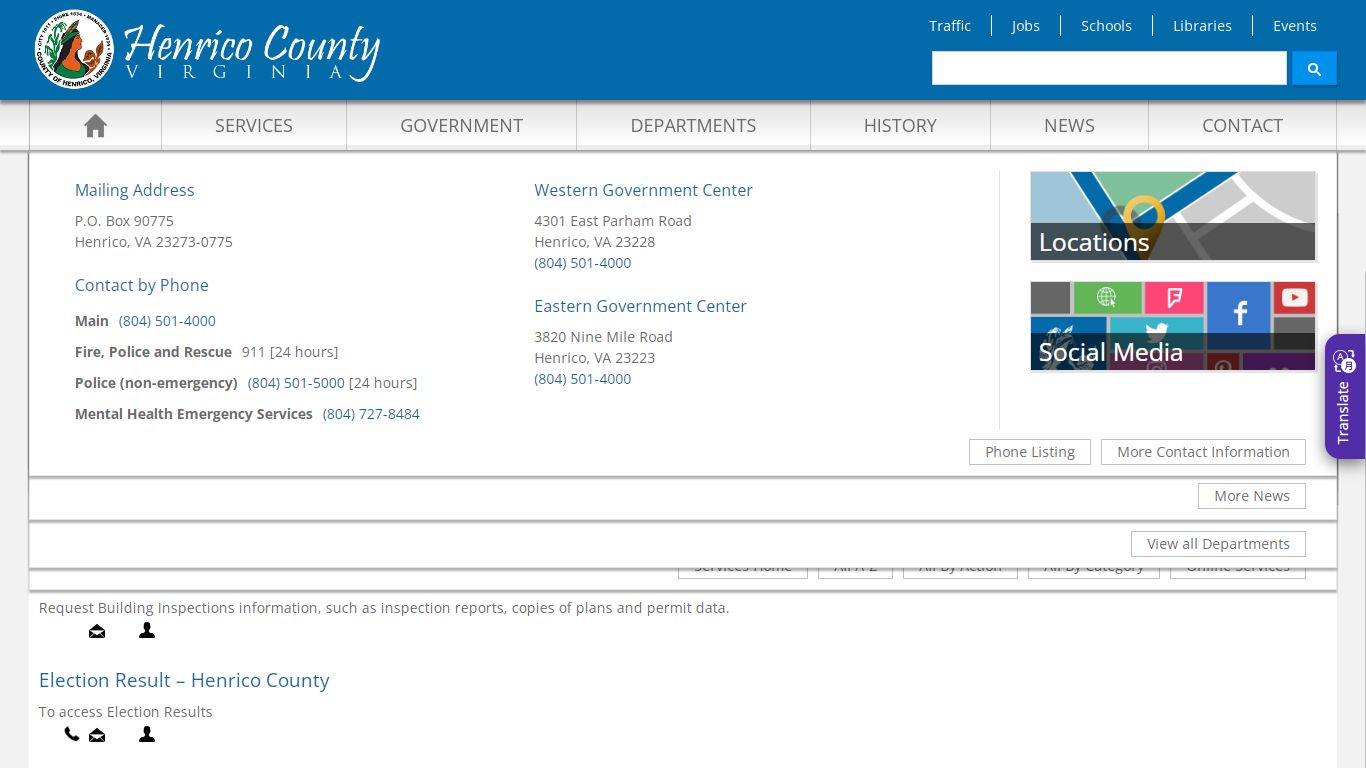Viewport: 1366px width, 768px height.
Task: Follow the Traffic top link
Action: 950,26
